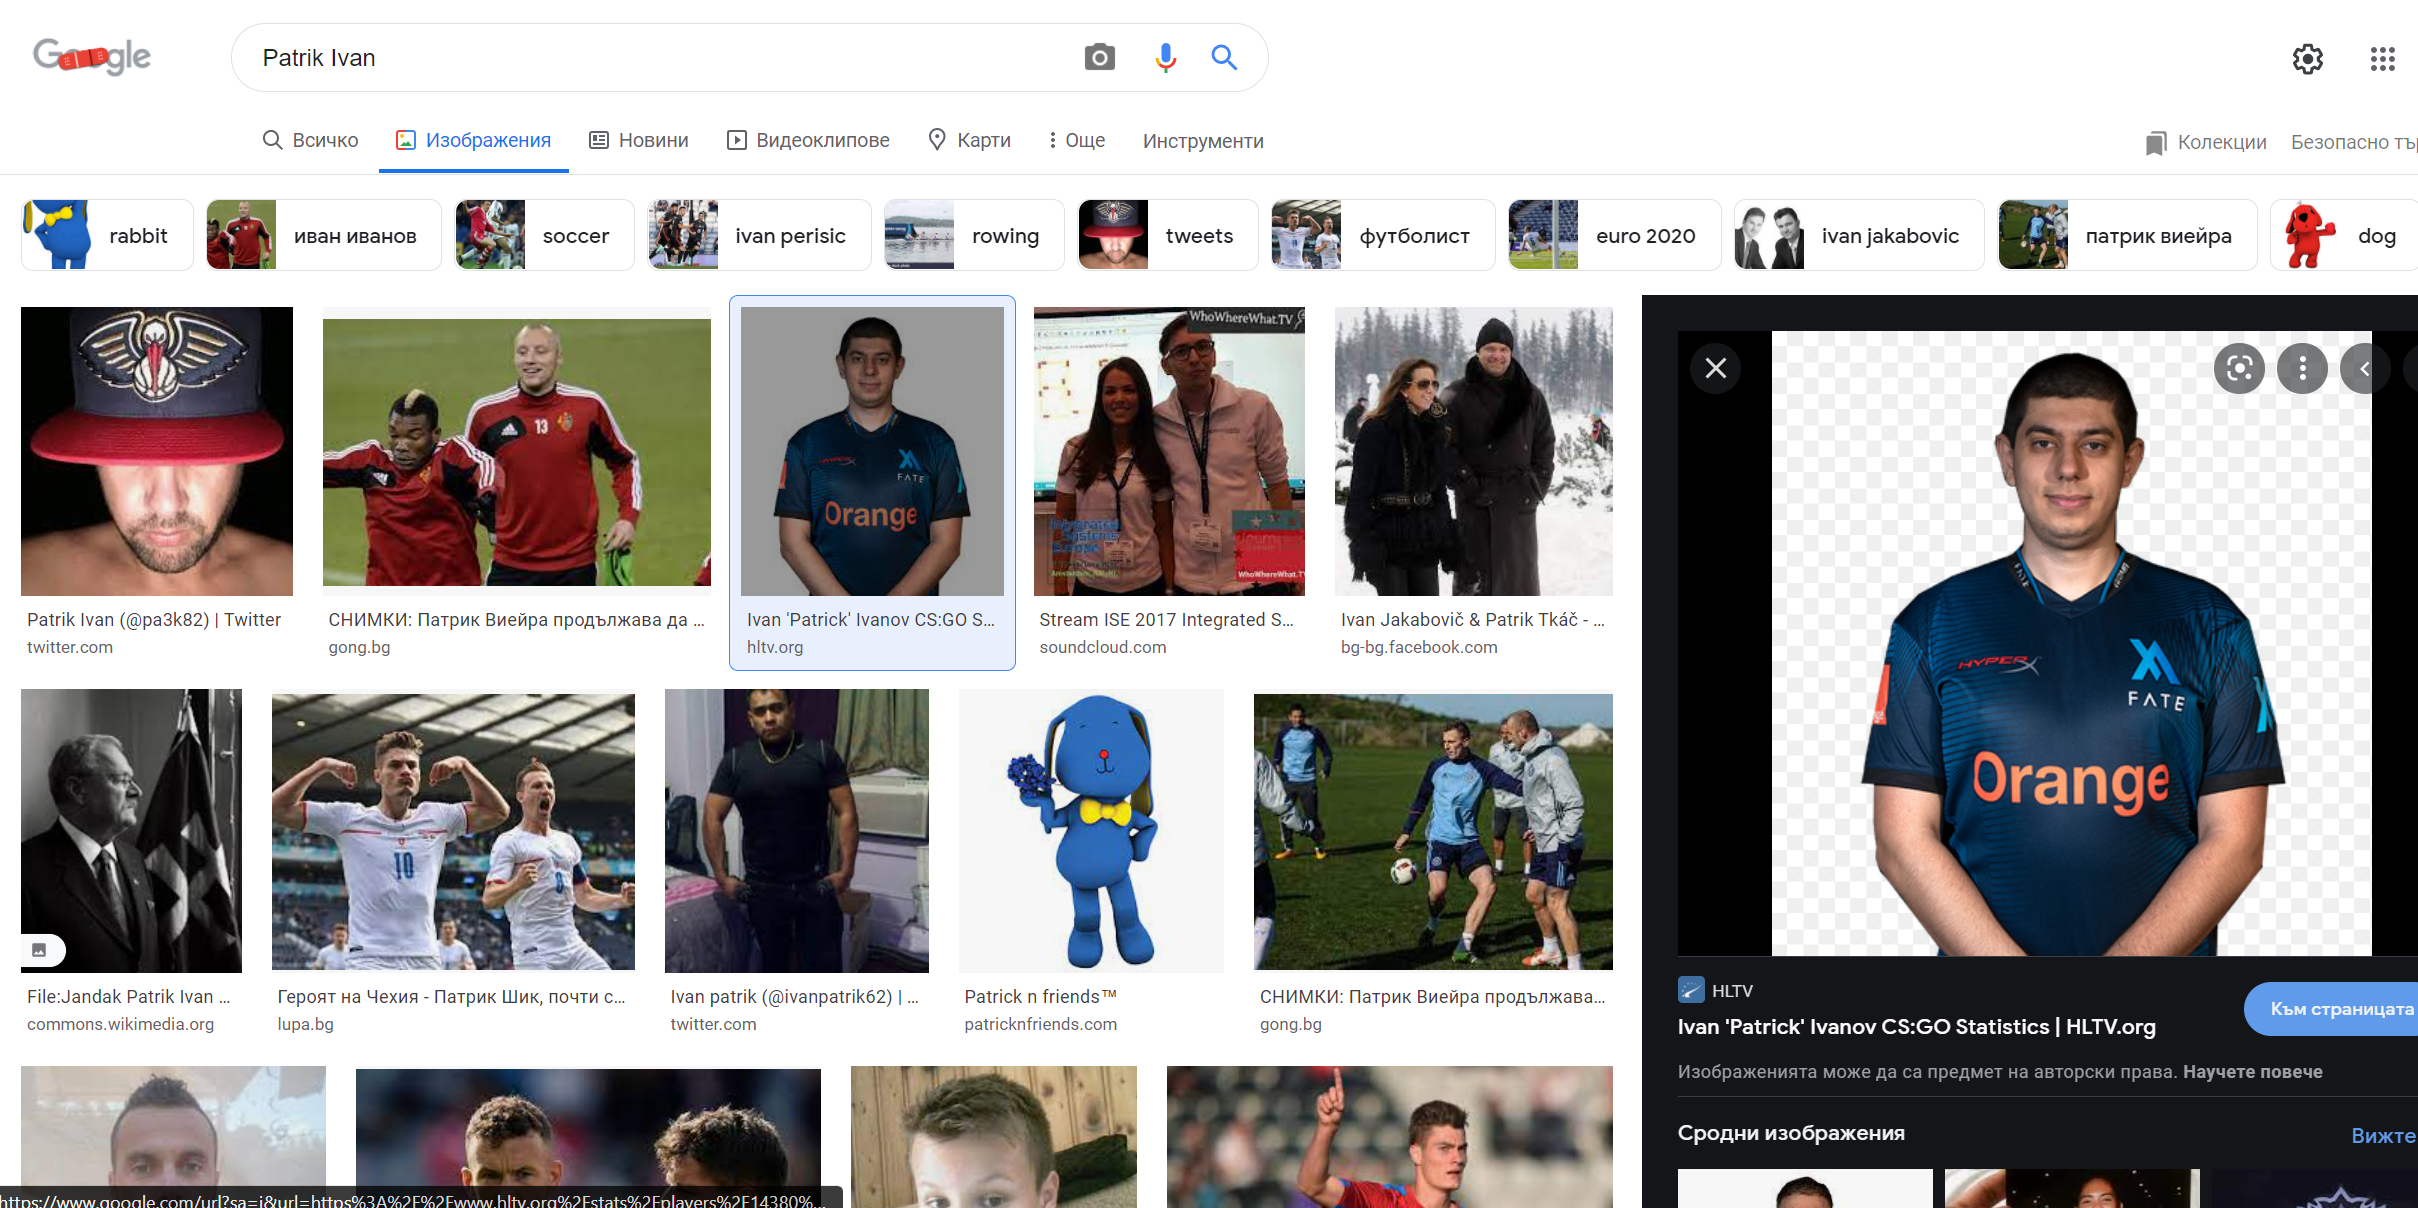The image size is (2418, 1208).
Task: Open the Видеоклипове tab
Action: pos(808,140)
